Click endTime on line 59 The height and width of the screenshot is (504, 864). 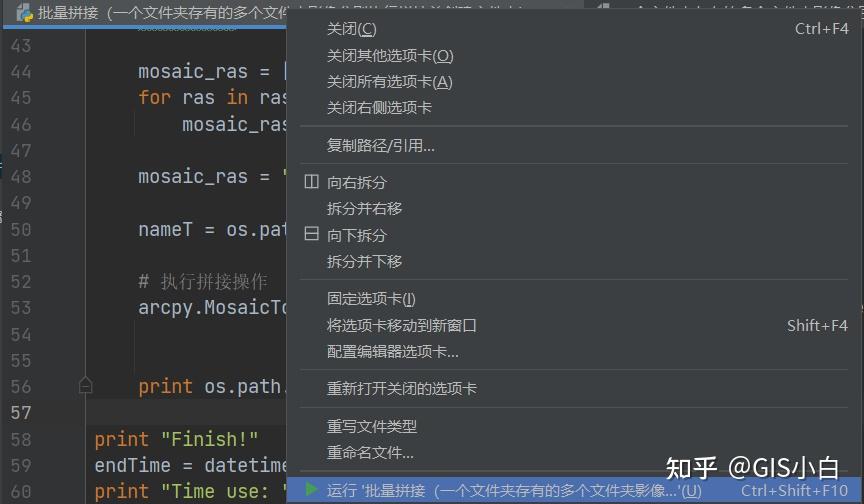132,465
